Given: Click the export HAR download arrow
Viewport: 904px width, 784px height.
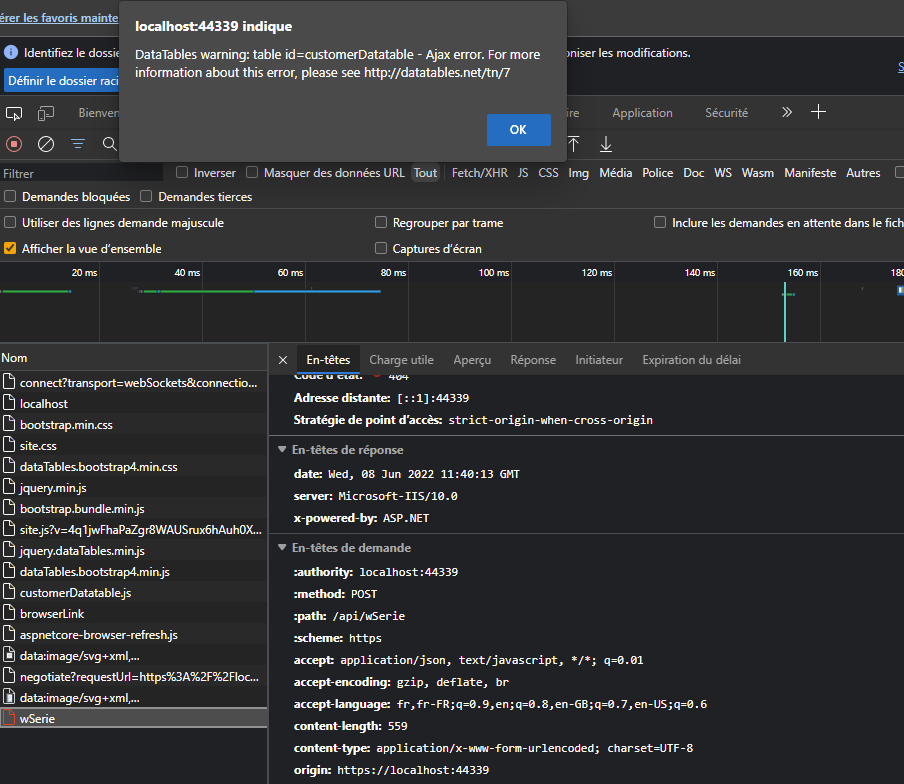Looking at the screenshot, I should (605, 144).
